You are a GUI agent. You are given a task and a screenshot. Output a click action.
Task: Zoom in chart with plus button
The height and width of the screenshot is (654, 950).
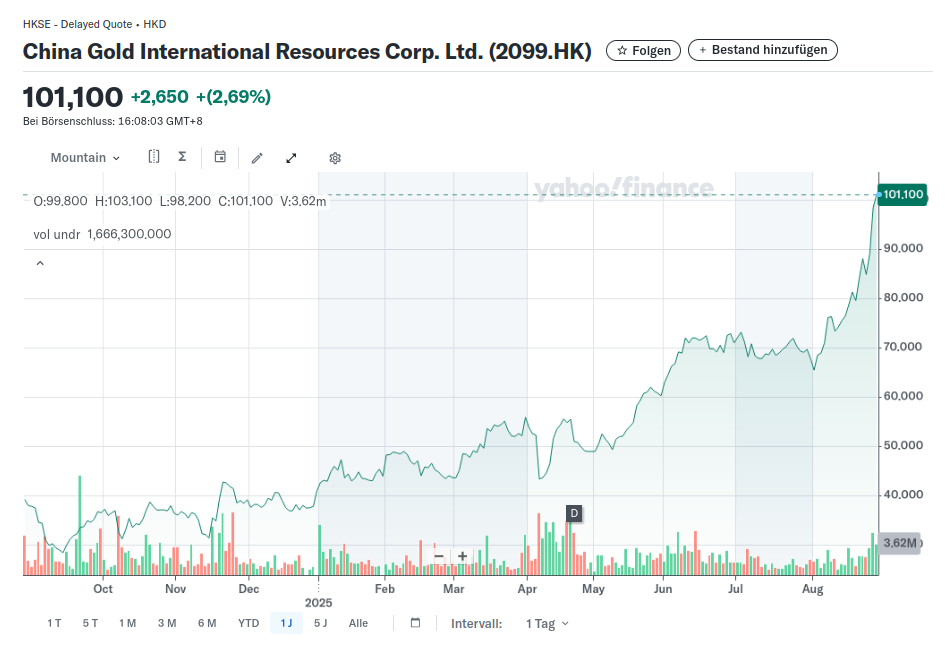[x=462, y=556]
